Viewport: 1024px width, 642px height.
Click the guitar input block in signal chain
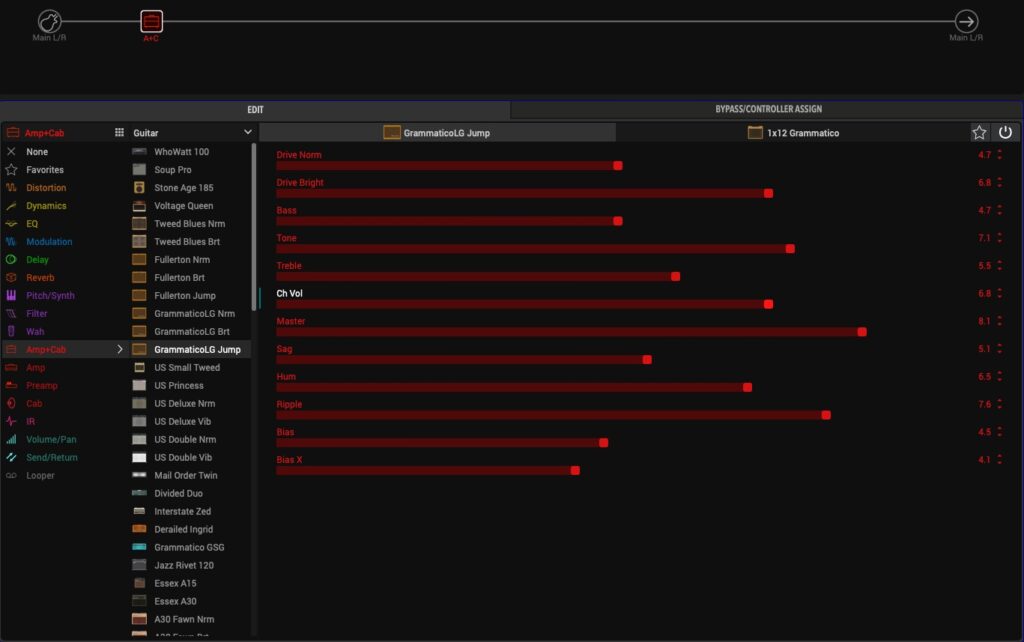click(50, 21)
